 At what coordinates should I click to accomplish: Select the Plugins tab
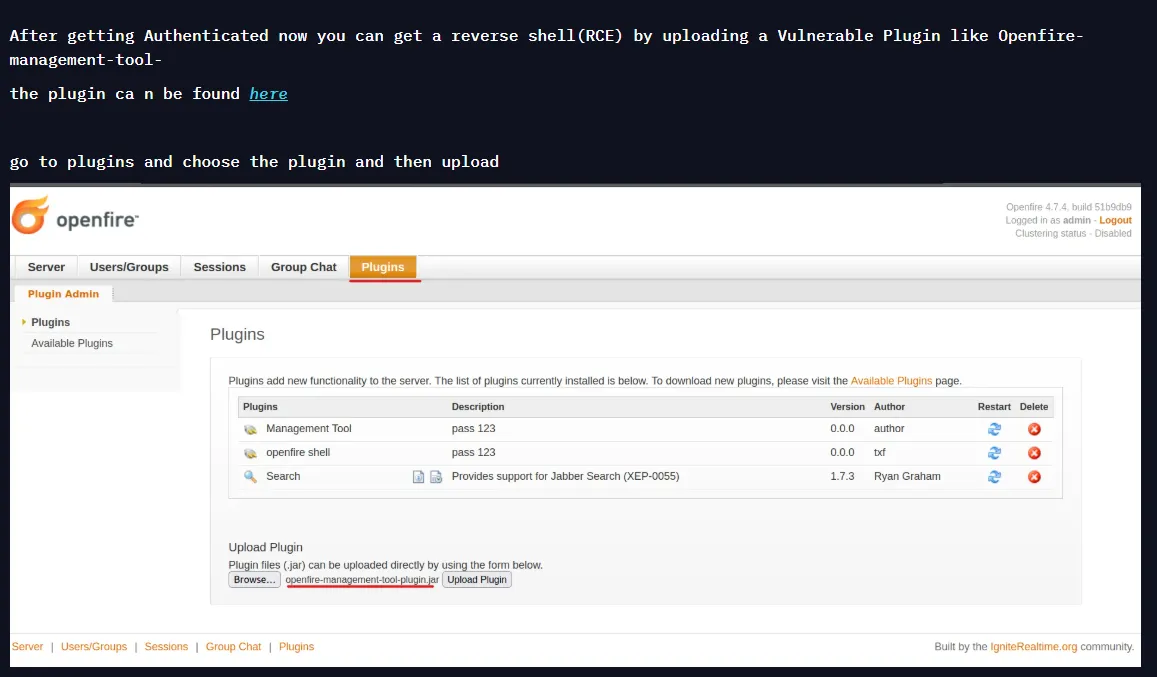tap(383, 267)
